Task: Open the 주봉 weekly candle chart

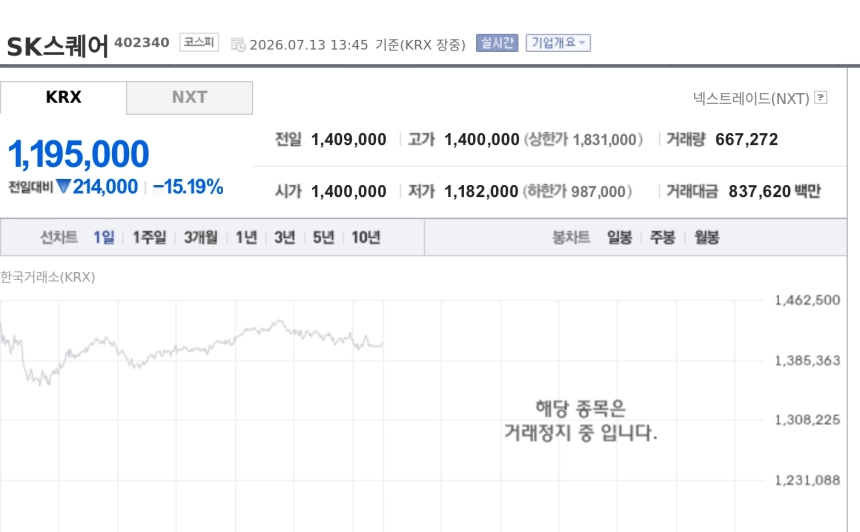Action: [663, 237]
